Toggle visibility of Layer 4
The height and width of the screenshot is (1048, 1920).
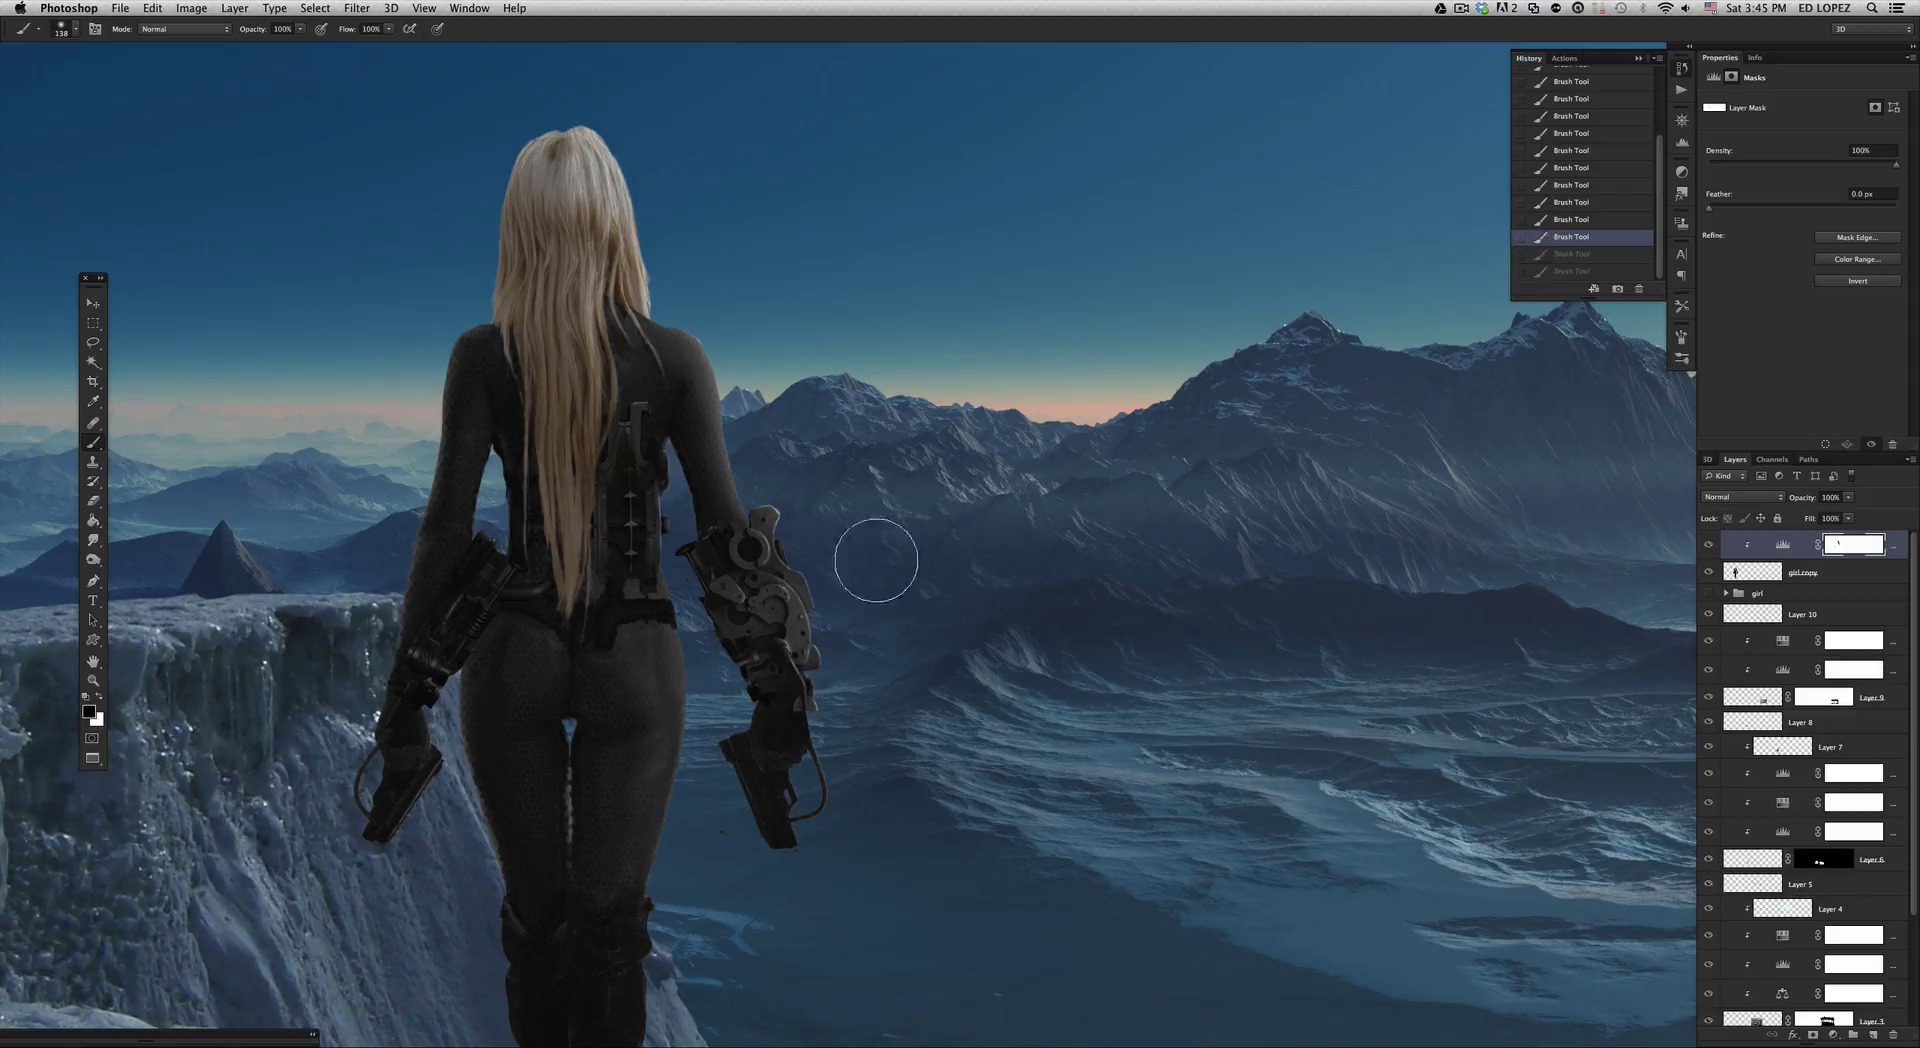(1708, 909)
